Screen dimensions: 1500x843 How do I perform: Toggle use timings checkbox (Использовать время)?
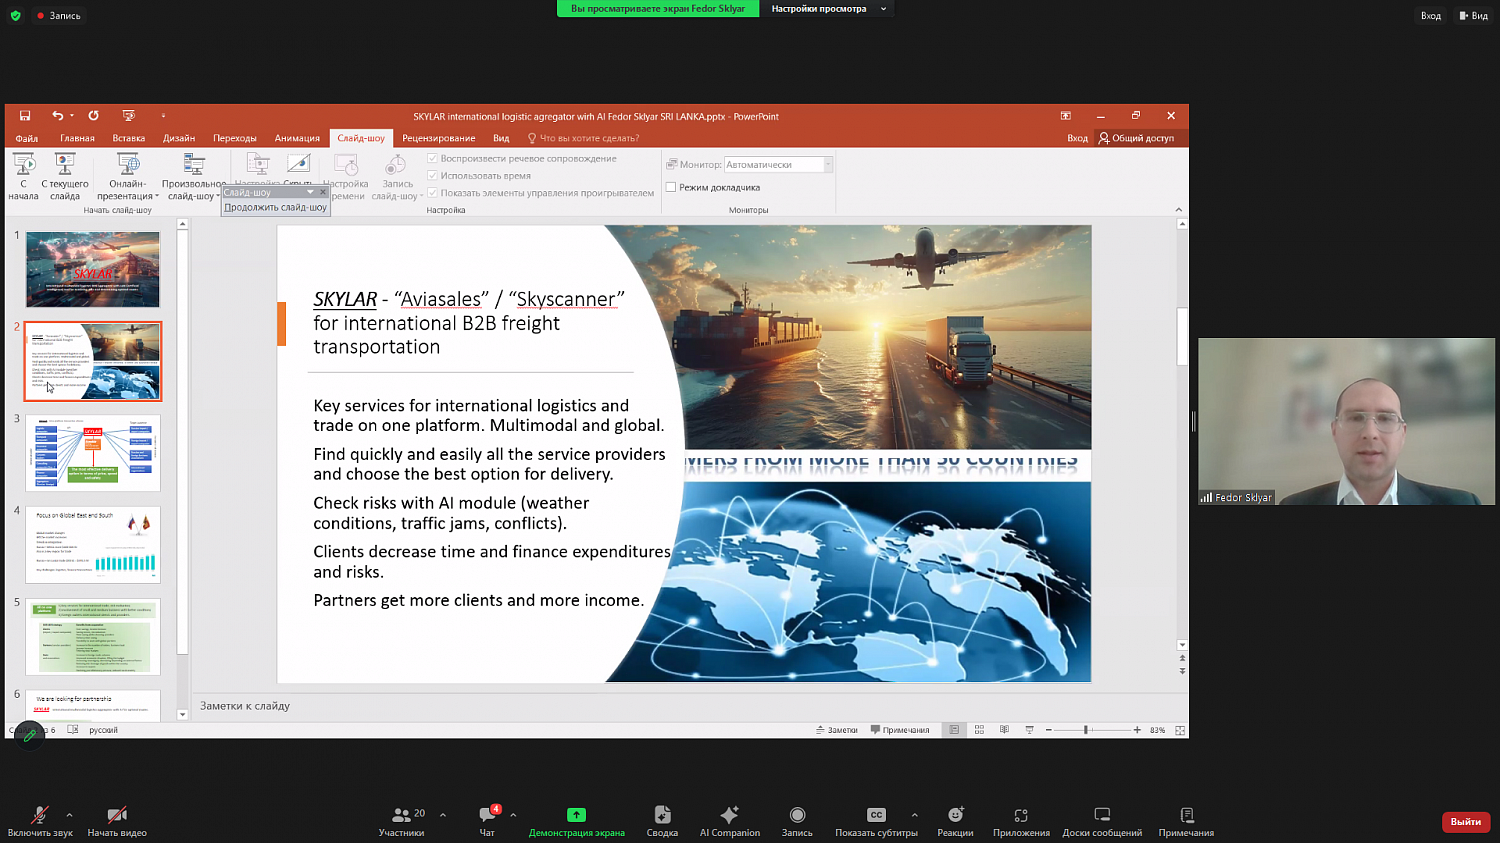point(432,175)
